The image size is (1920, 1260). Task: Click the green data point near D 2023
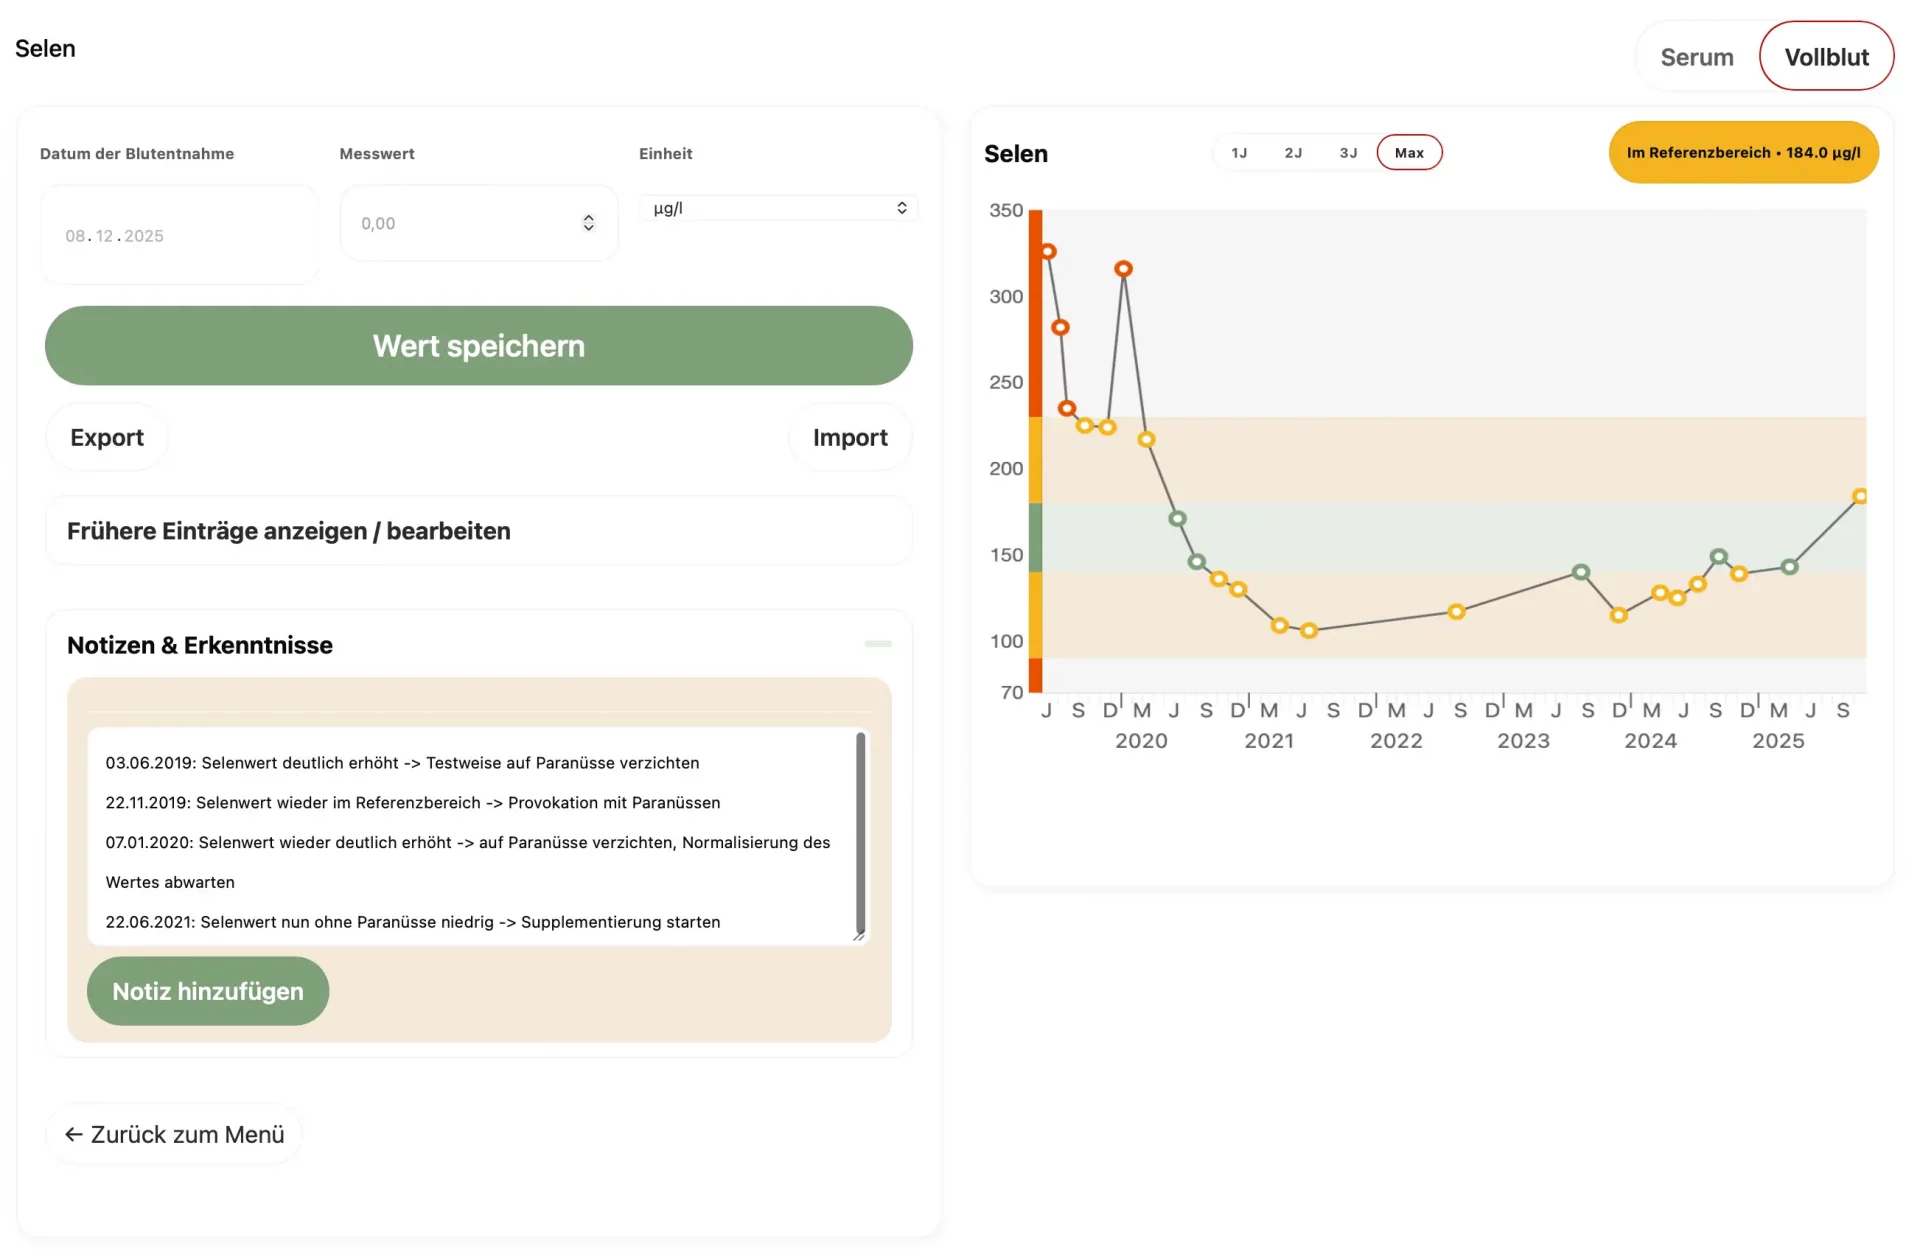click(1580, 572)
